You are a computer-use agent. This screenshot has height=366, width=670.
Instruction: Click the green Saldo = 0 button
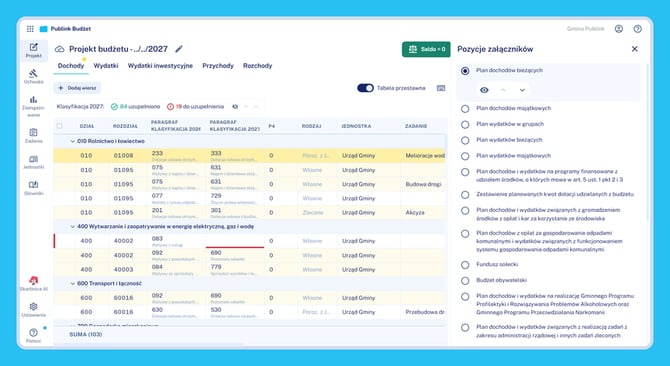[x=426, y=49]
